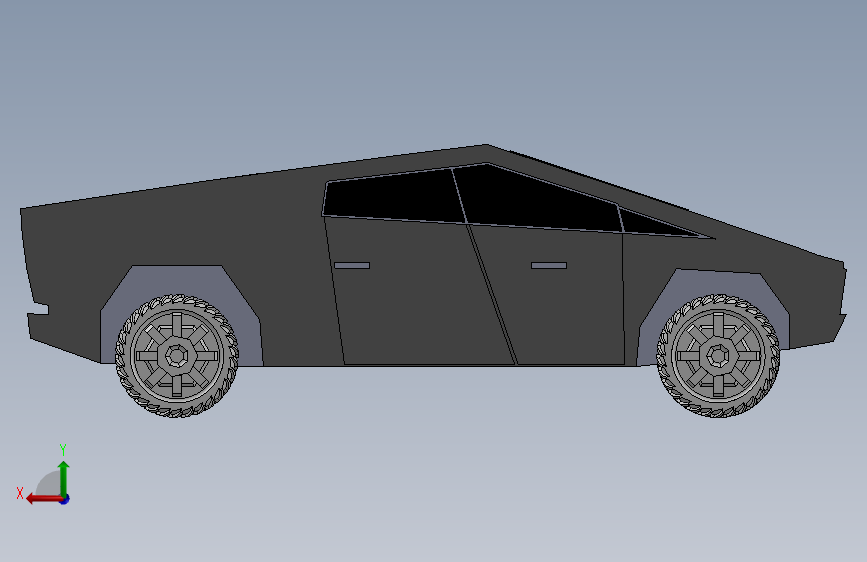The width and height of the screenshot is (867, 562).
Task: Select the rear side window glass
Action: click(x=393, y=196)
